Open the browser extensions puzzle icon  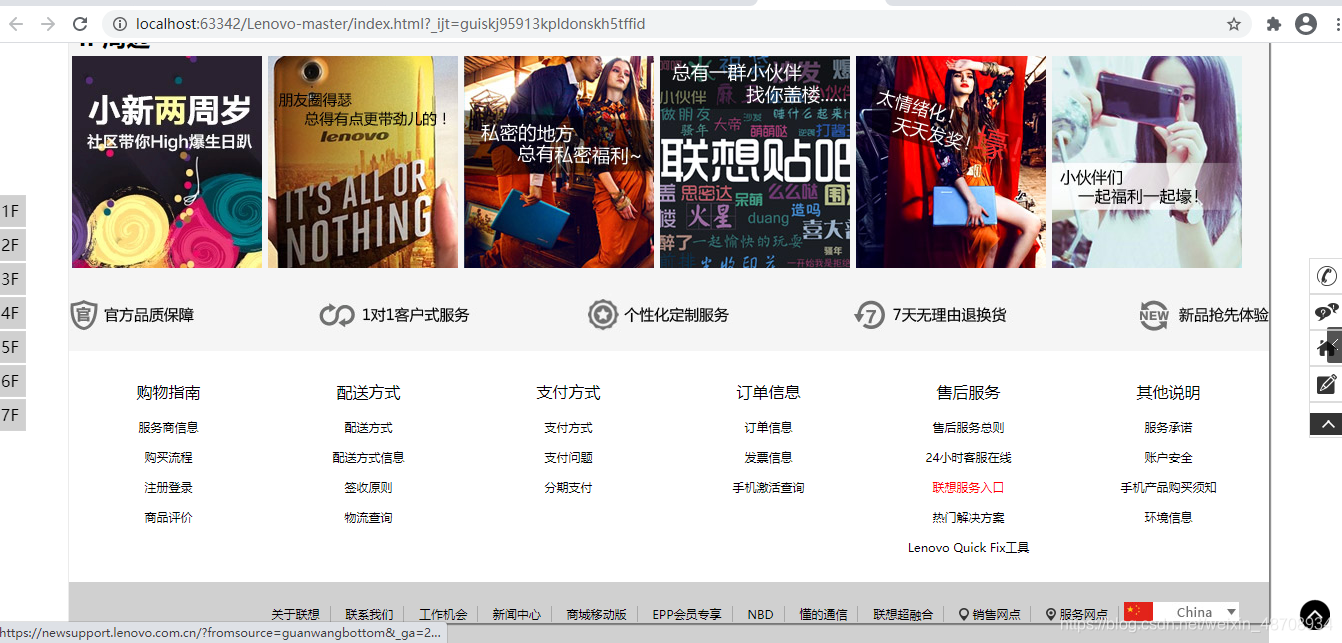[1274, 24]
